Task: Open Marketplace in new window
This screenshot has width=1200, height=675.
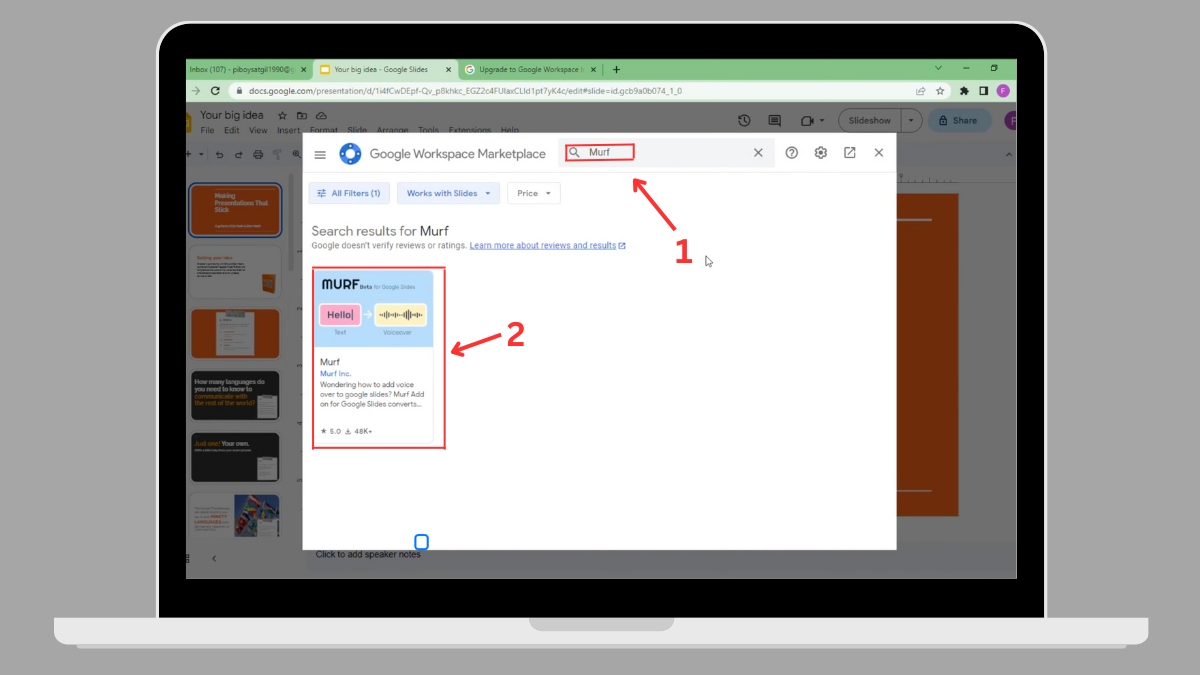Action: [850, 153]
